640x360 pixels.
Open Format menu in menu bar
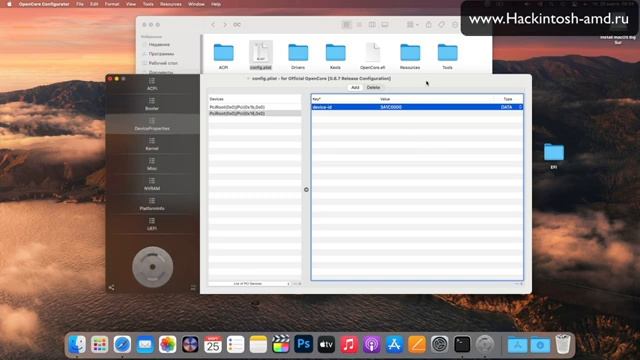pyautogui.click(x=112, y=4)
